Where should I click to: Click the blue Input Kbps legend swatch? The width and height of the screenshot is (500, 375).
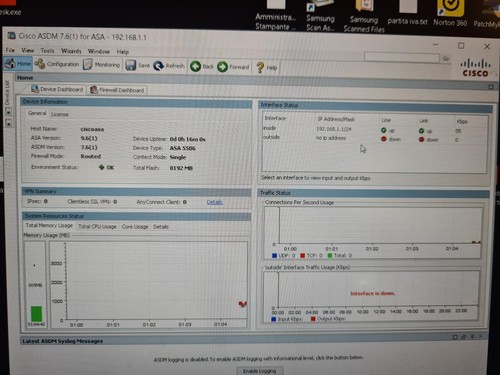(x=274, y=319)
